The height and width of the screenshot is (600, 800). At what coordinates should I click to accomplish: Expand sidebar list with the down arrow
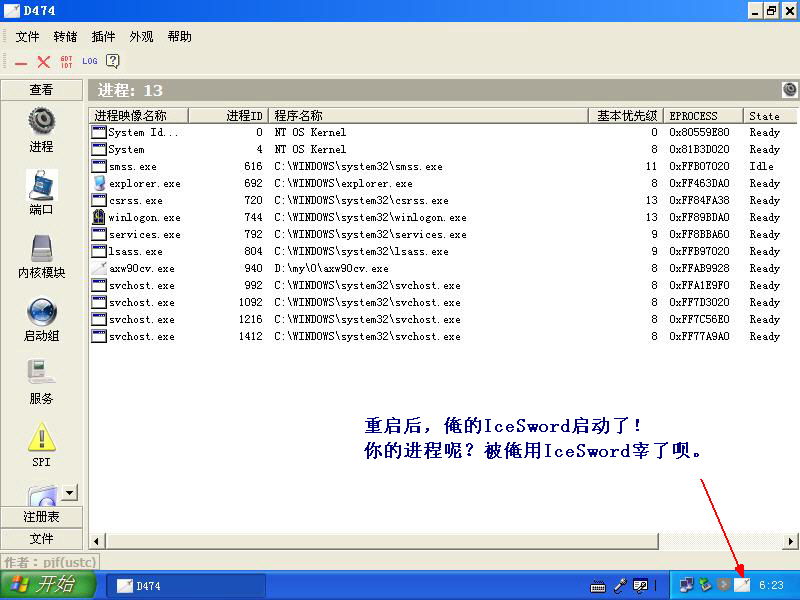click(x=69, y=492)
